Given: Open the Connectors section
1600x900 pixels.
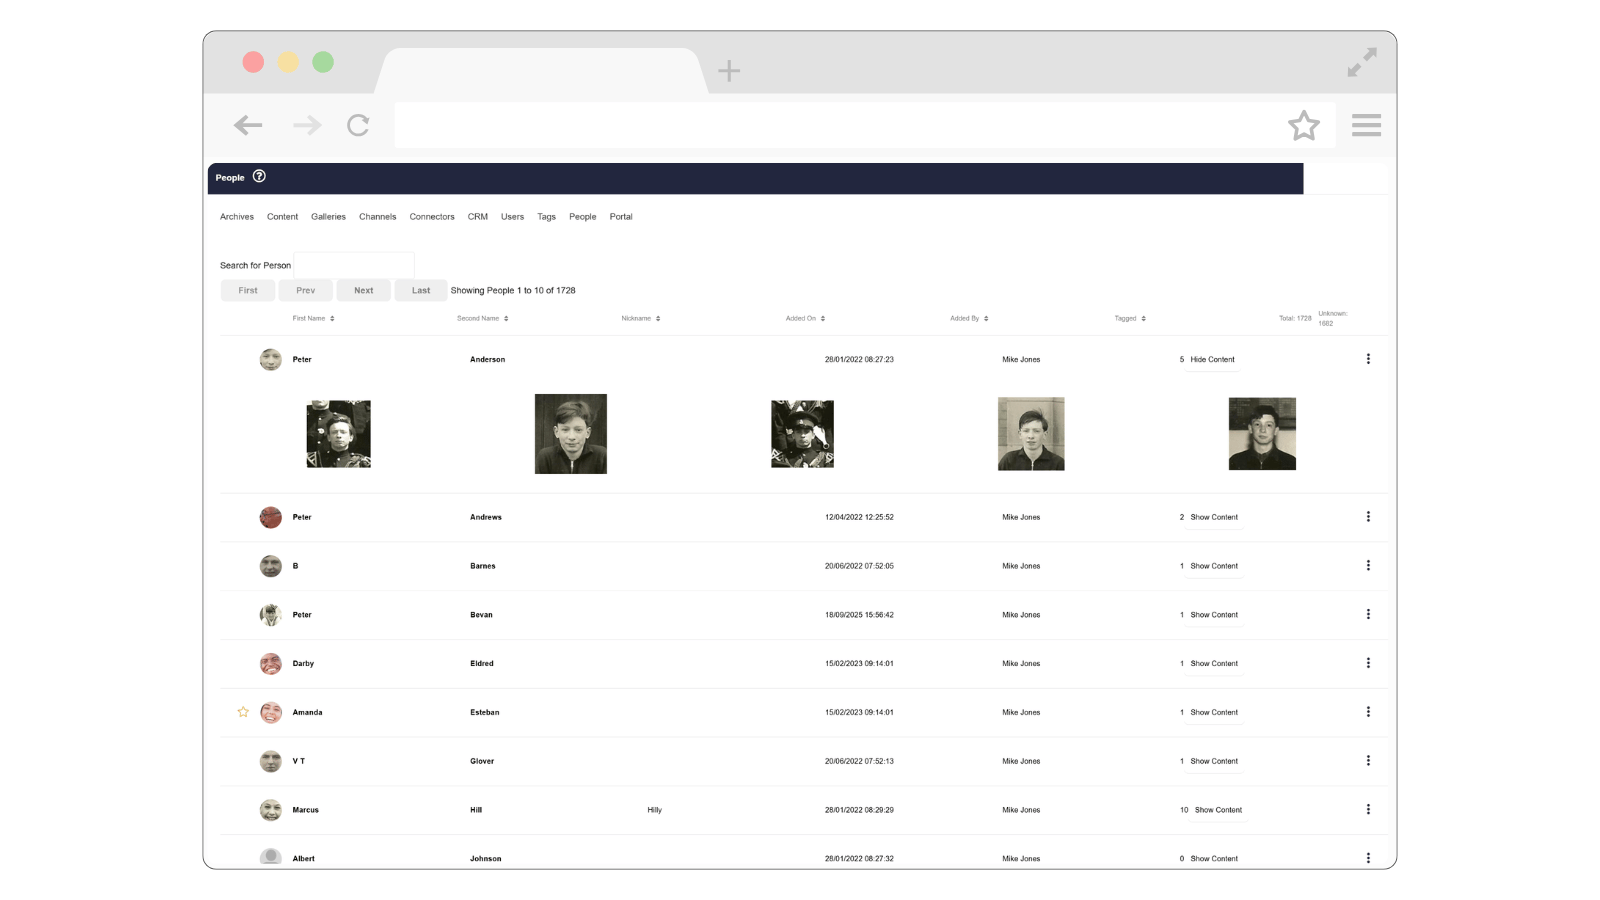Looking at the screenshot, I should coord(431,216).
